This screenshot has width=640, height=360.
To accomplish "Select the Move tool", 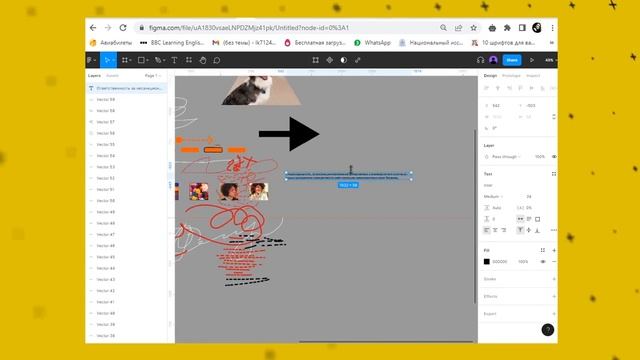I will click(x=107, y=60).
